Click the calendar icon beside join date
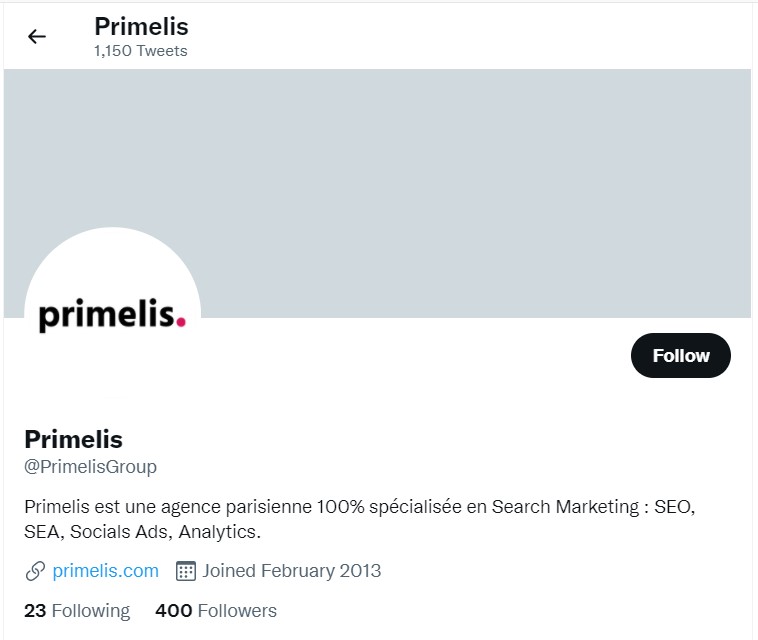758x640 pixels. tap(186, 571)
